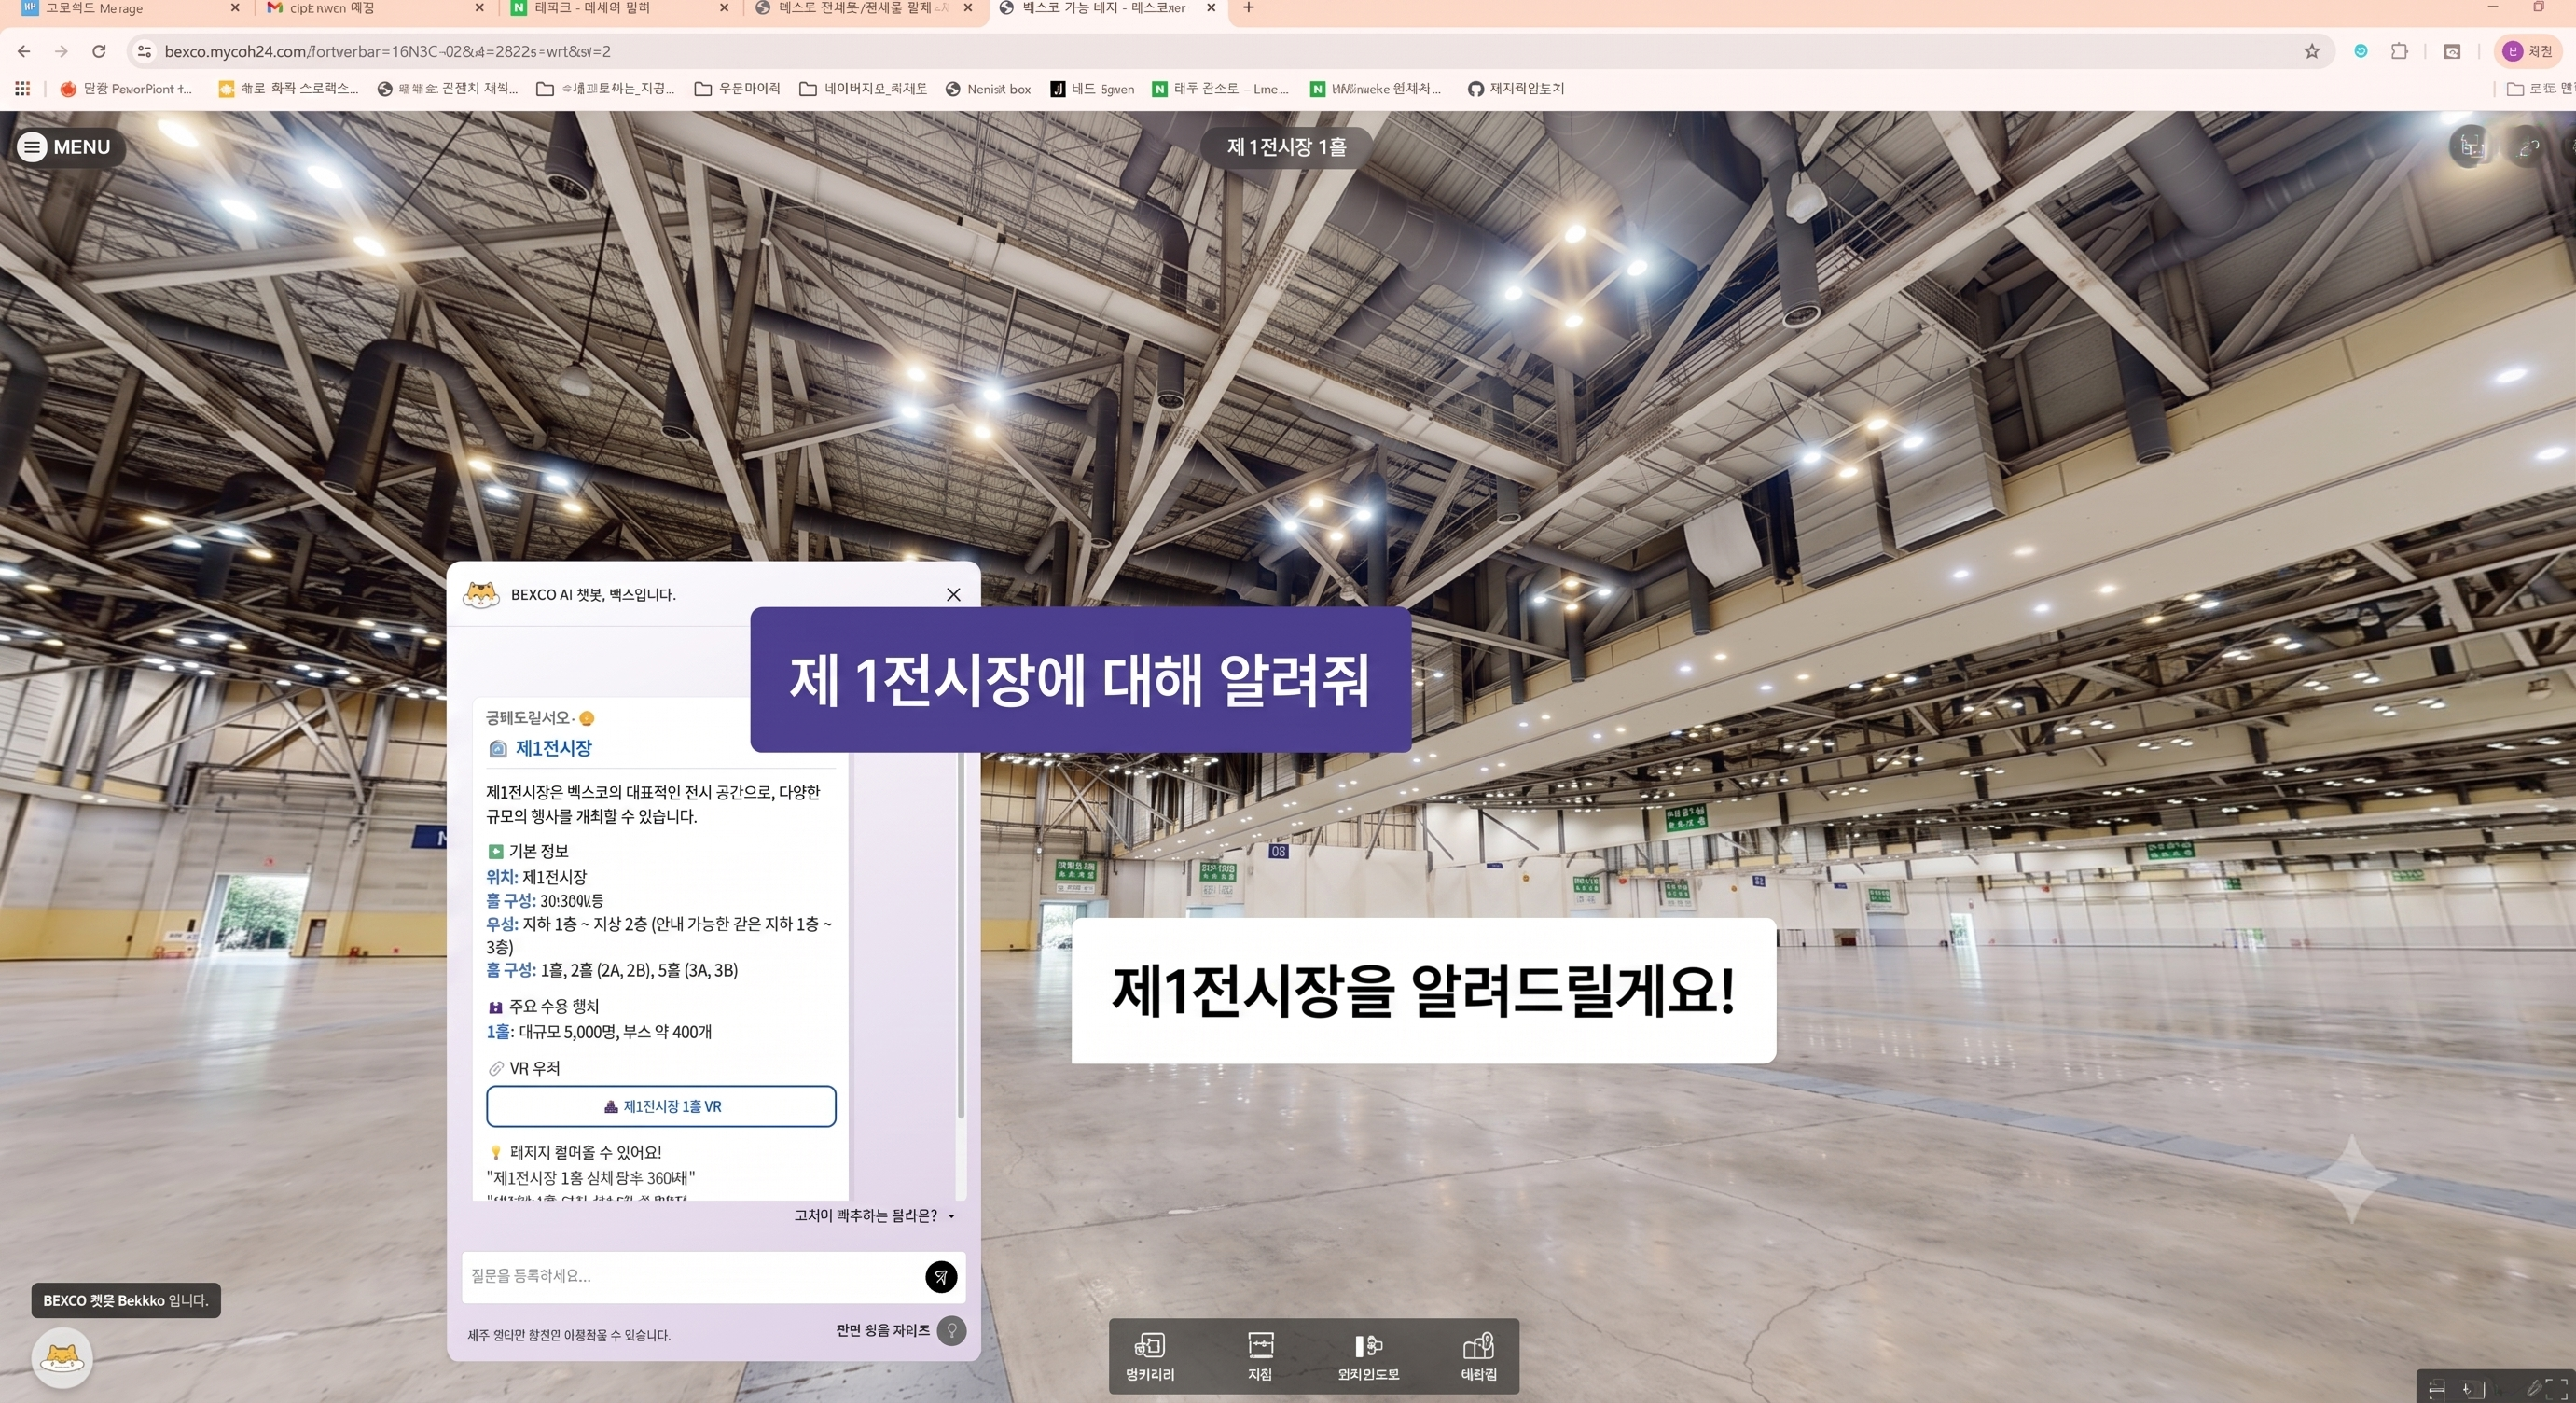Go back with browser back arrow
This screenshot has width=2576, height=1403.
click(x=24, y=51)
